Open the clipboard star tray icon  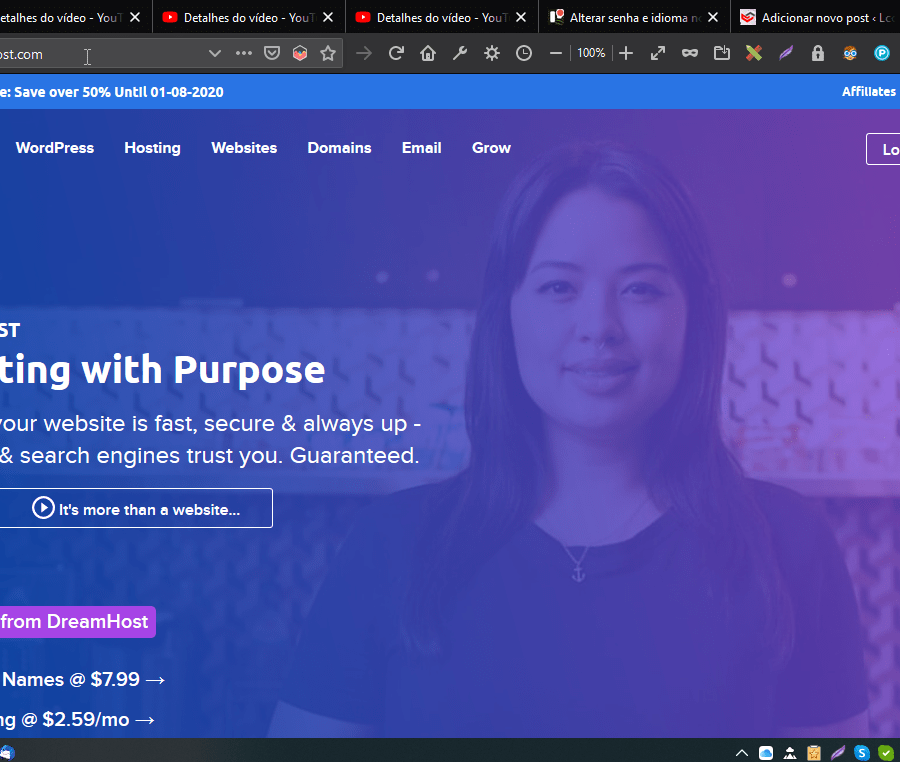click(814, 752)
